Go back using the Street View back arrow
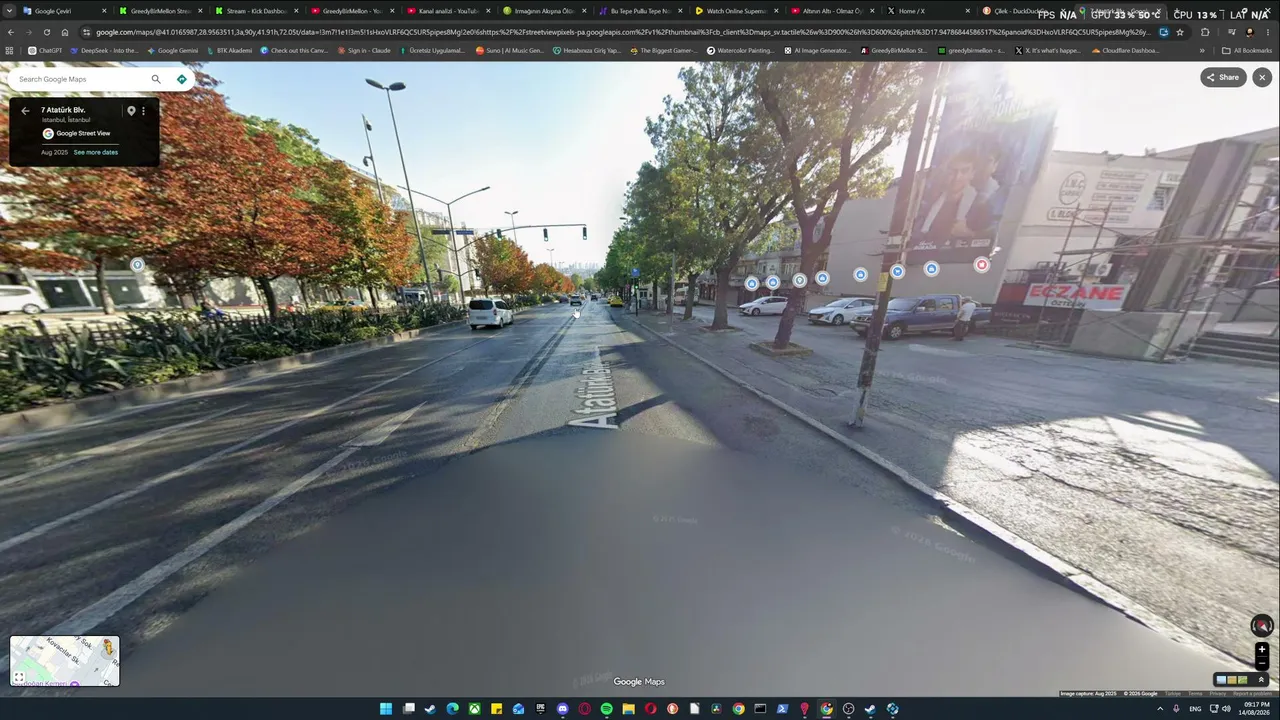Viewport: 1280px width, 720px height. (25, 111)
